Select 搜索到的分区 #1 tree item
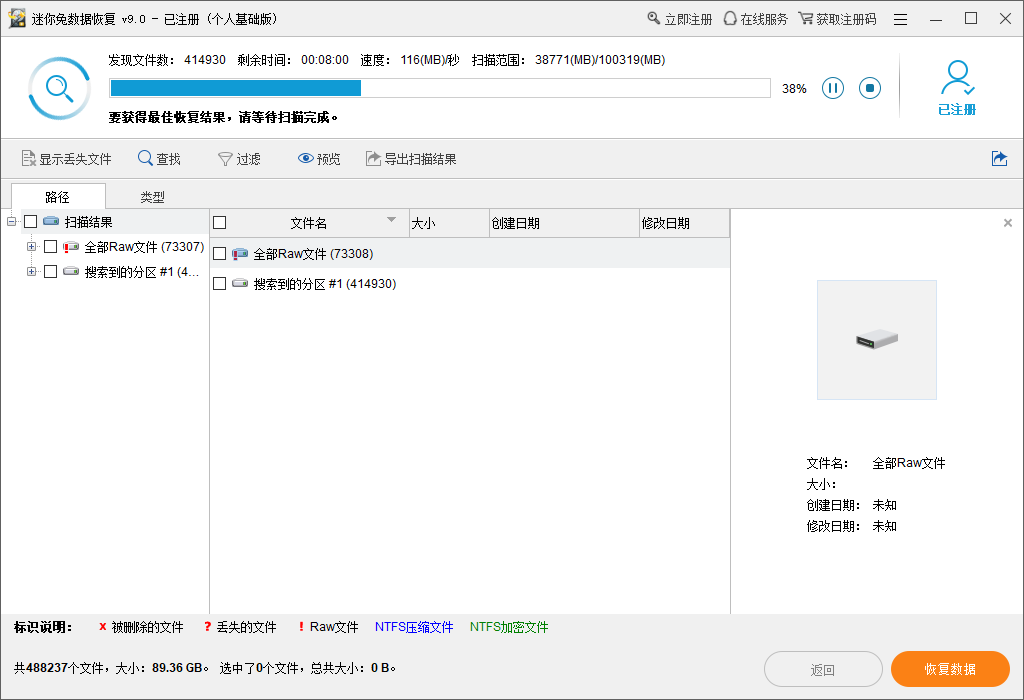 click(142, 272)
